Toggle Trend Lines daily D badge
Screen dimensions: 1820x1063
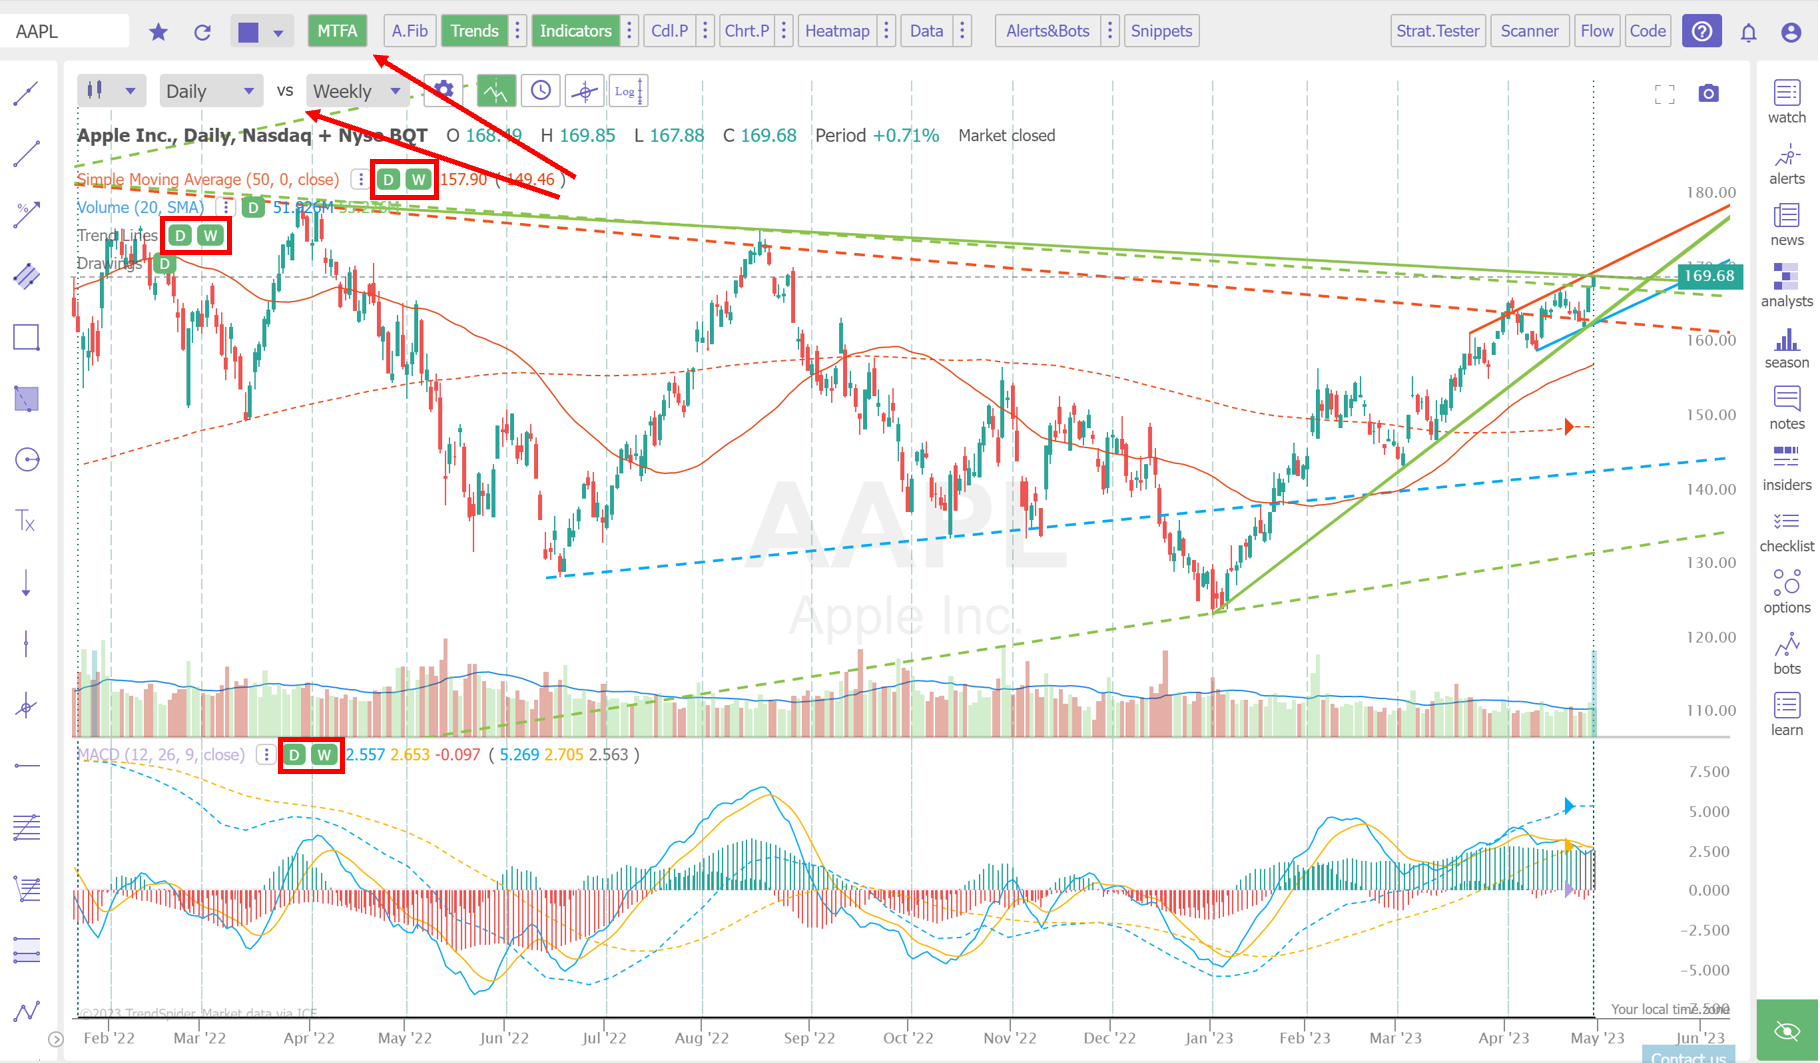(x=180, y=235)
